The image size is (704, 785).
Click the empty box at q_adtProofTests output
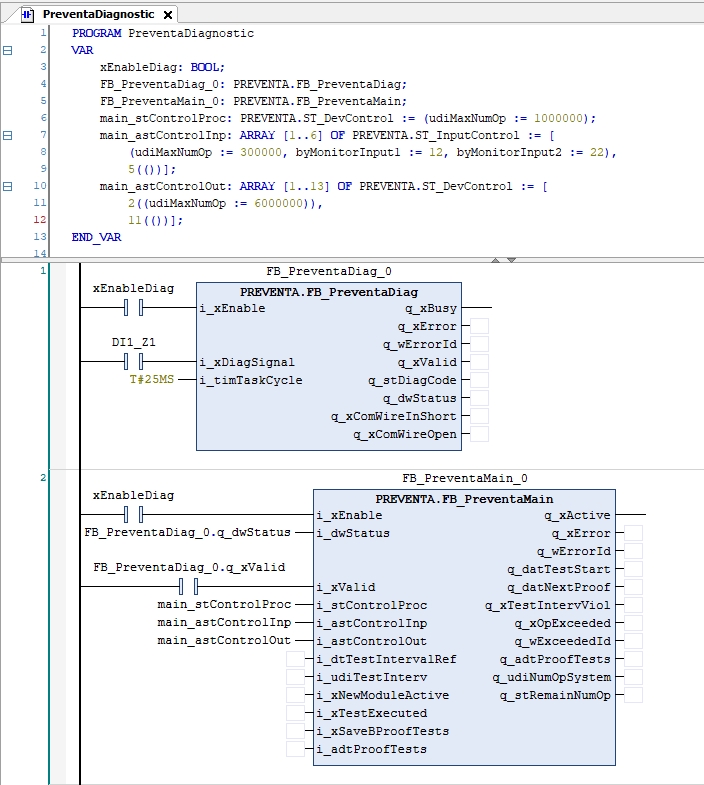[633, 659]
